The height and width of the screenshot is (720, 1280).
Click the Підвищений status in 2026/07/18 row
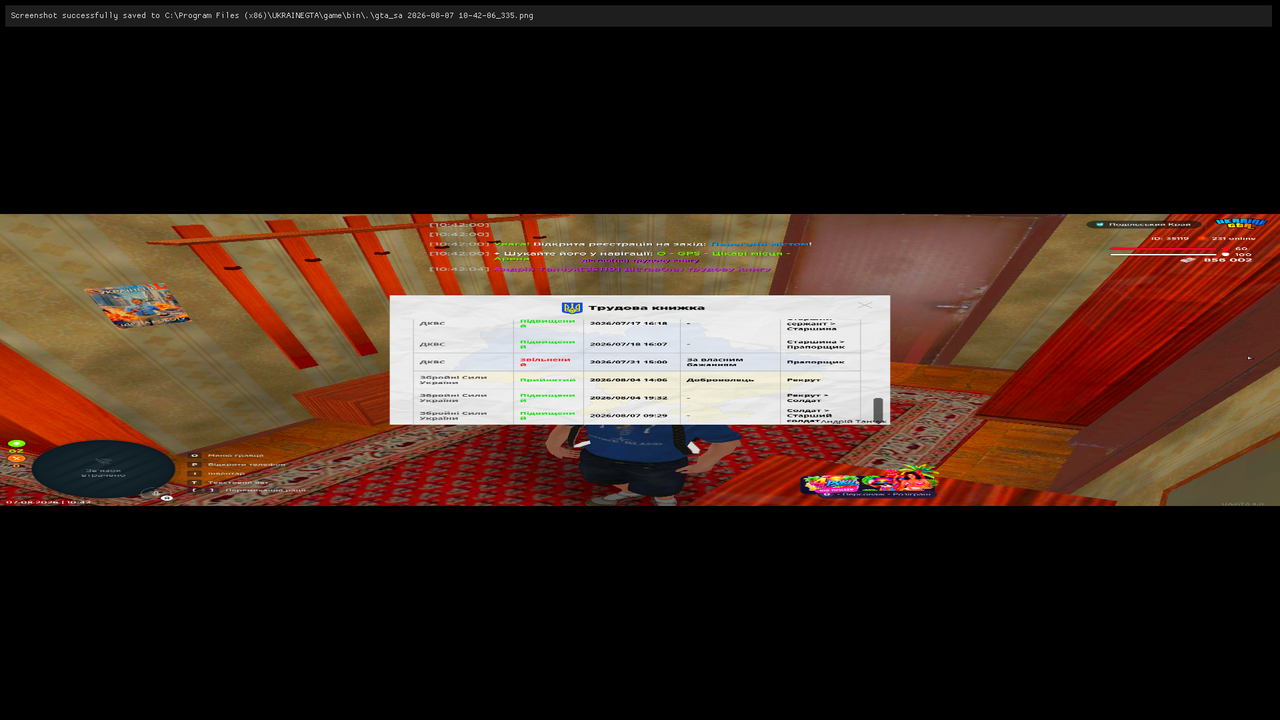click(547, 344)
